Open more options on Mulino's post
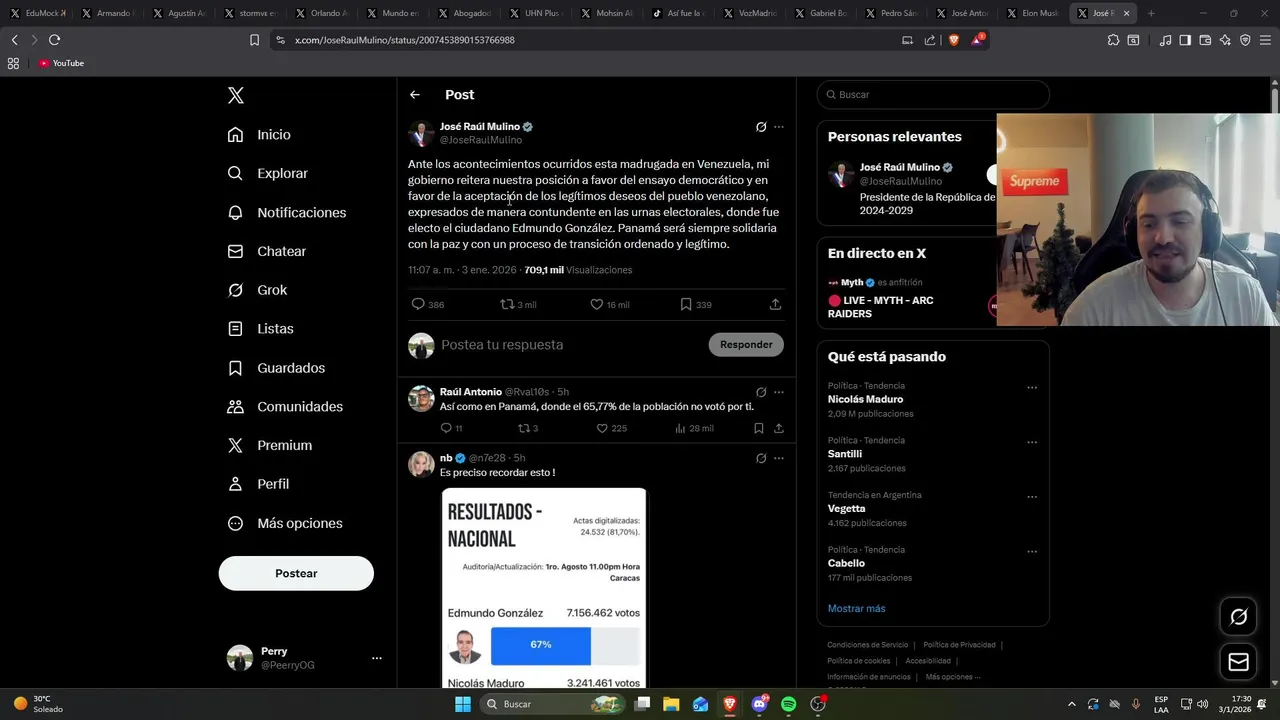Screen dimensions: 1280x720 click(x=779, y=127)
